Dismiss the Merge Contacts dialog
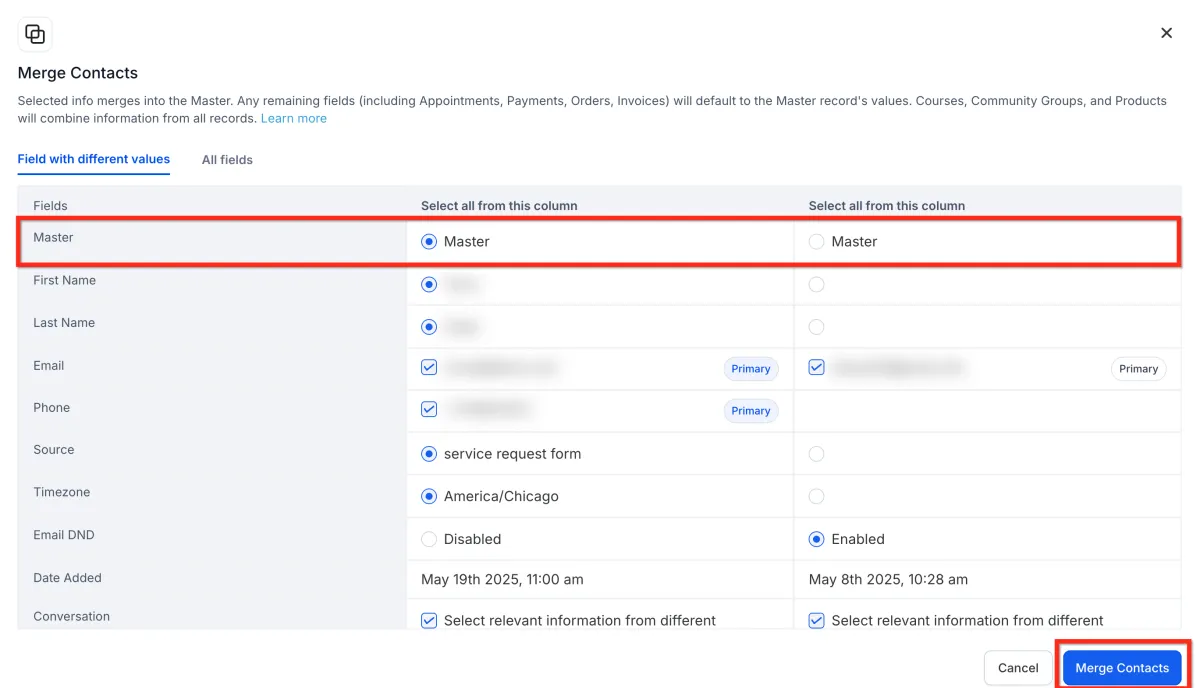Image resolution: width=1200 pixels, height=688 pixels. coord(1166,32)
